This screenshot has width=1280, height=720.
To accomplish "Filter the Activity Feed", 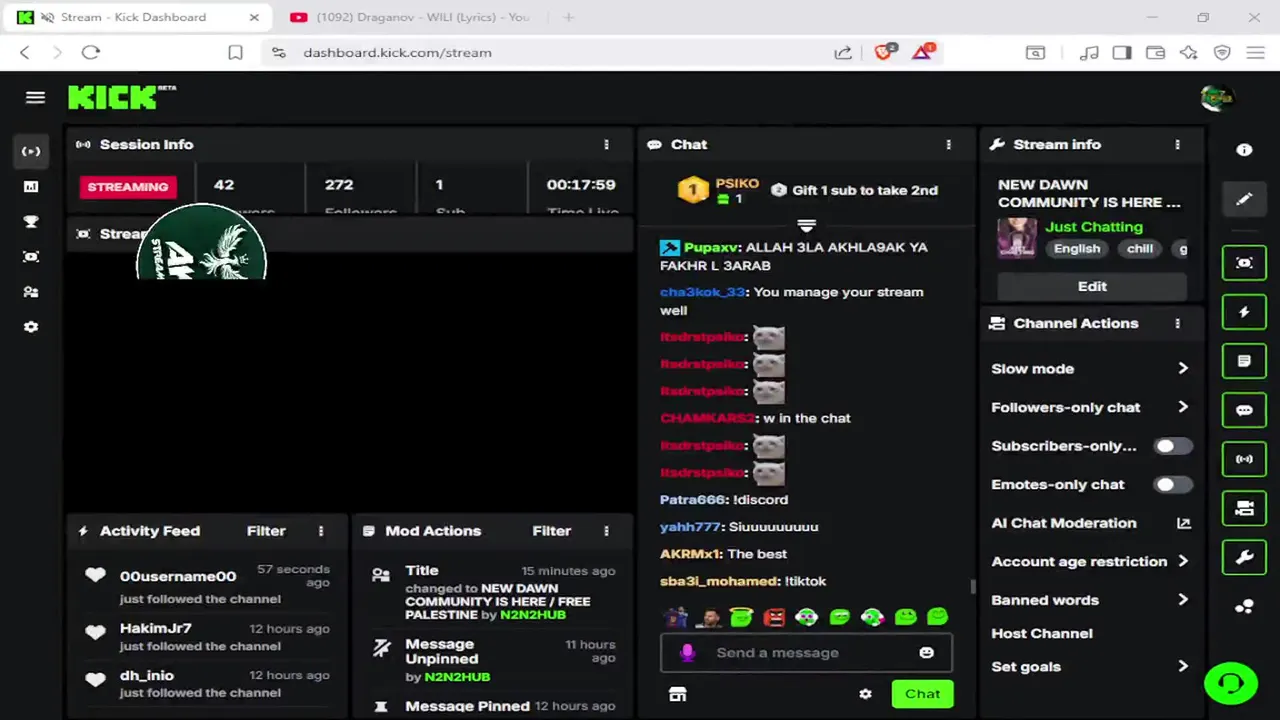I will [266, 531].
